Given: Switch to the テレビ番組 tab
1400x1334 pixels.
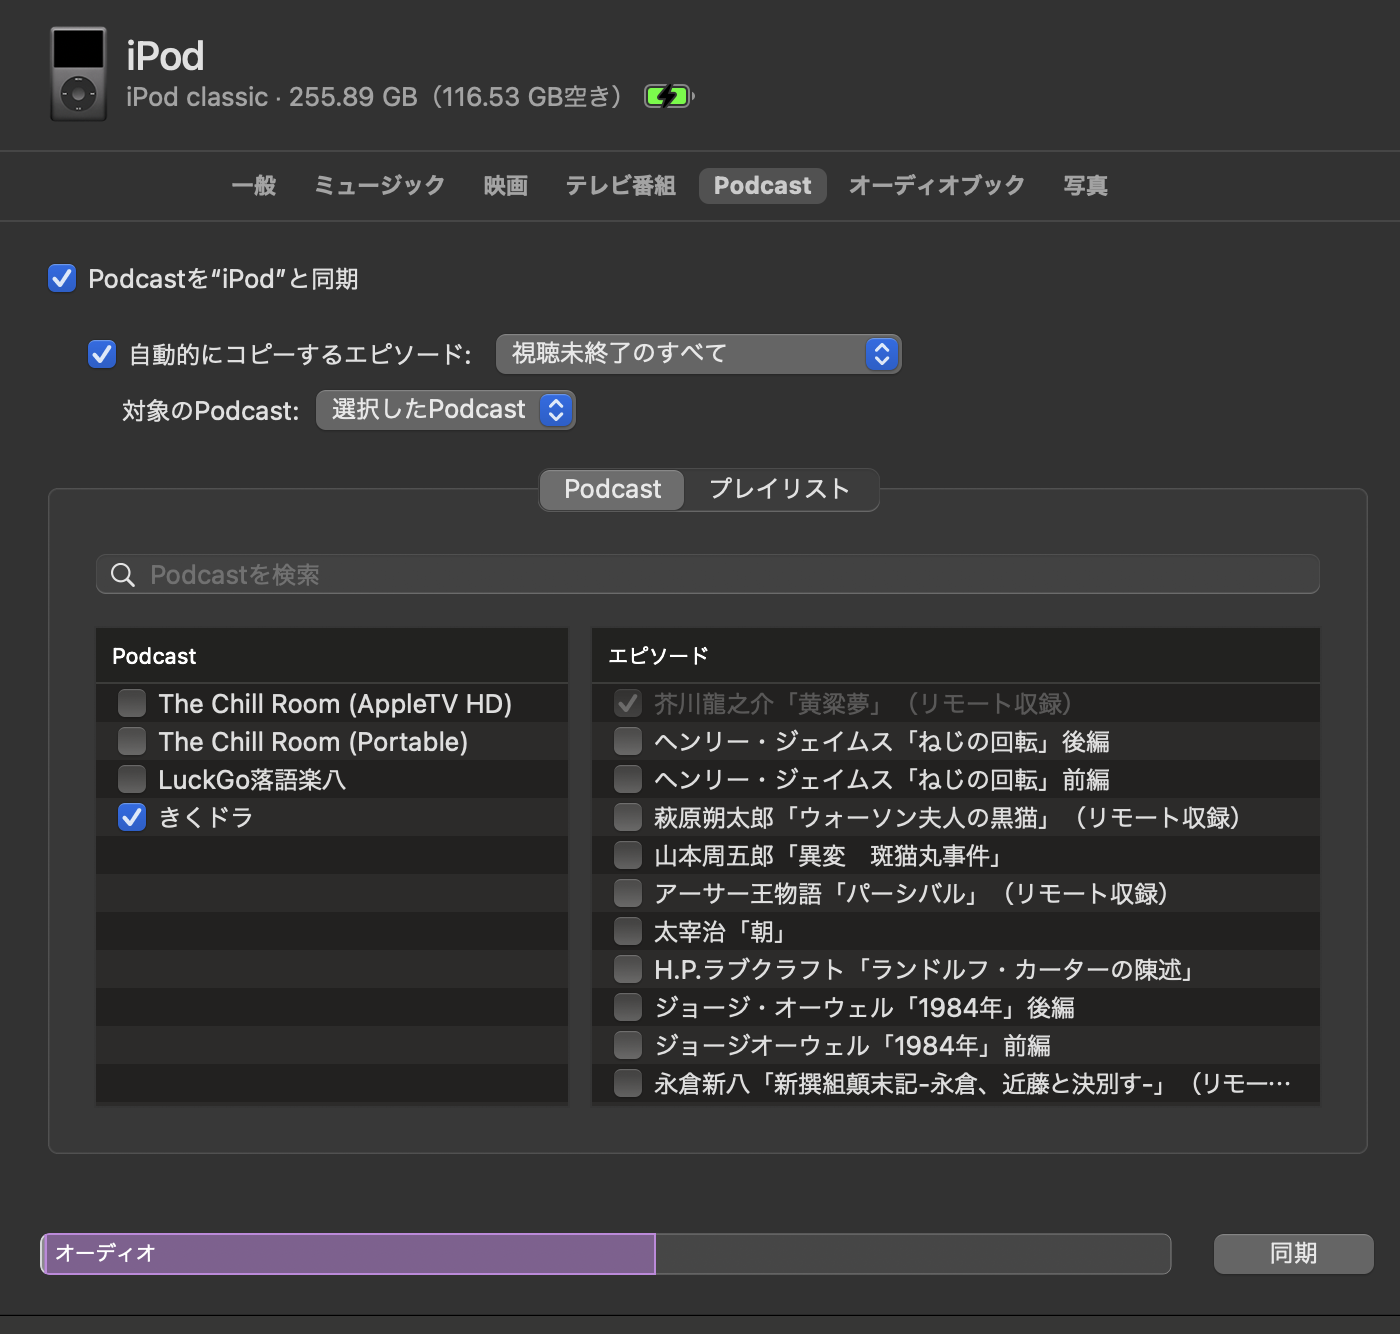Looking at the screenshot, I should point(621,186).
